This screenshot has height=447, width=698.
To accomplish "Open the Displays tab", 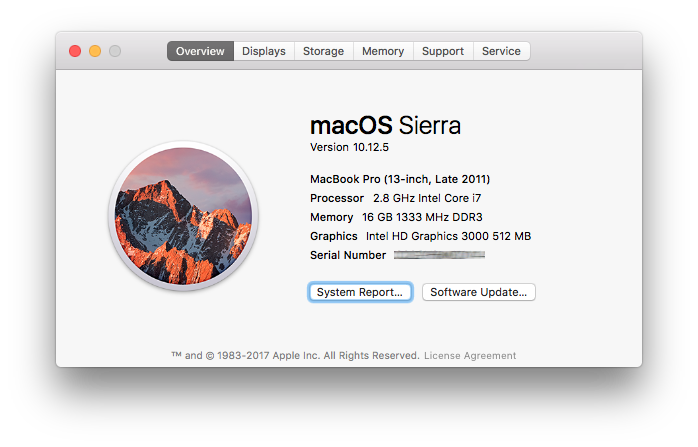I will (264, 51).
